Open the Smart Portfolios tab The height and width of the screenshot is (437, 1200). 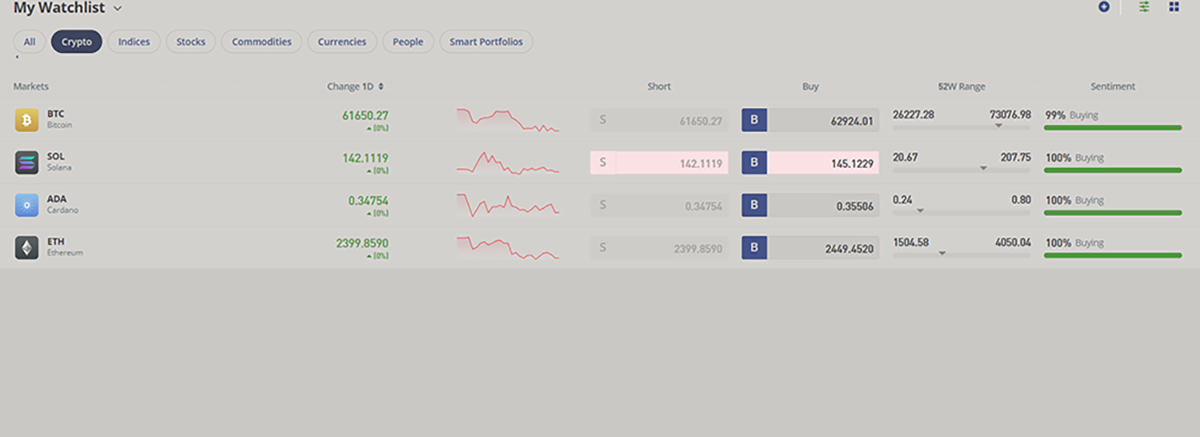[x=486, y=42]
